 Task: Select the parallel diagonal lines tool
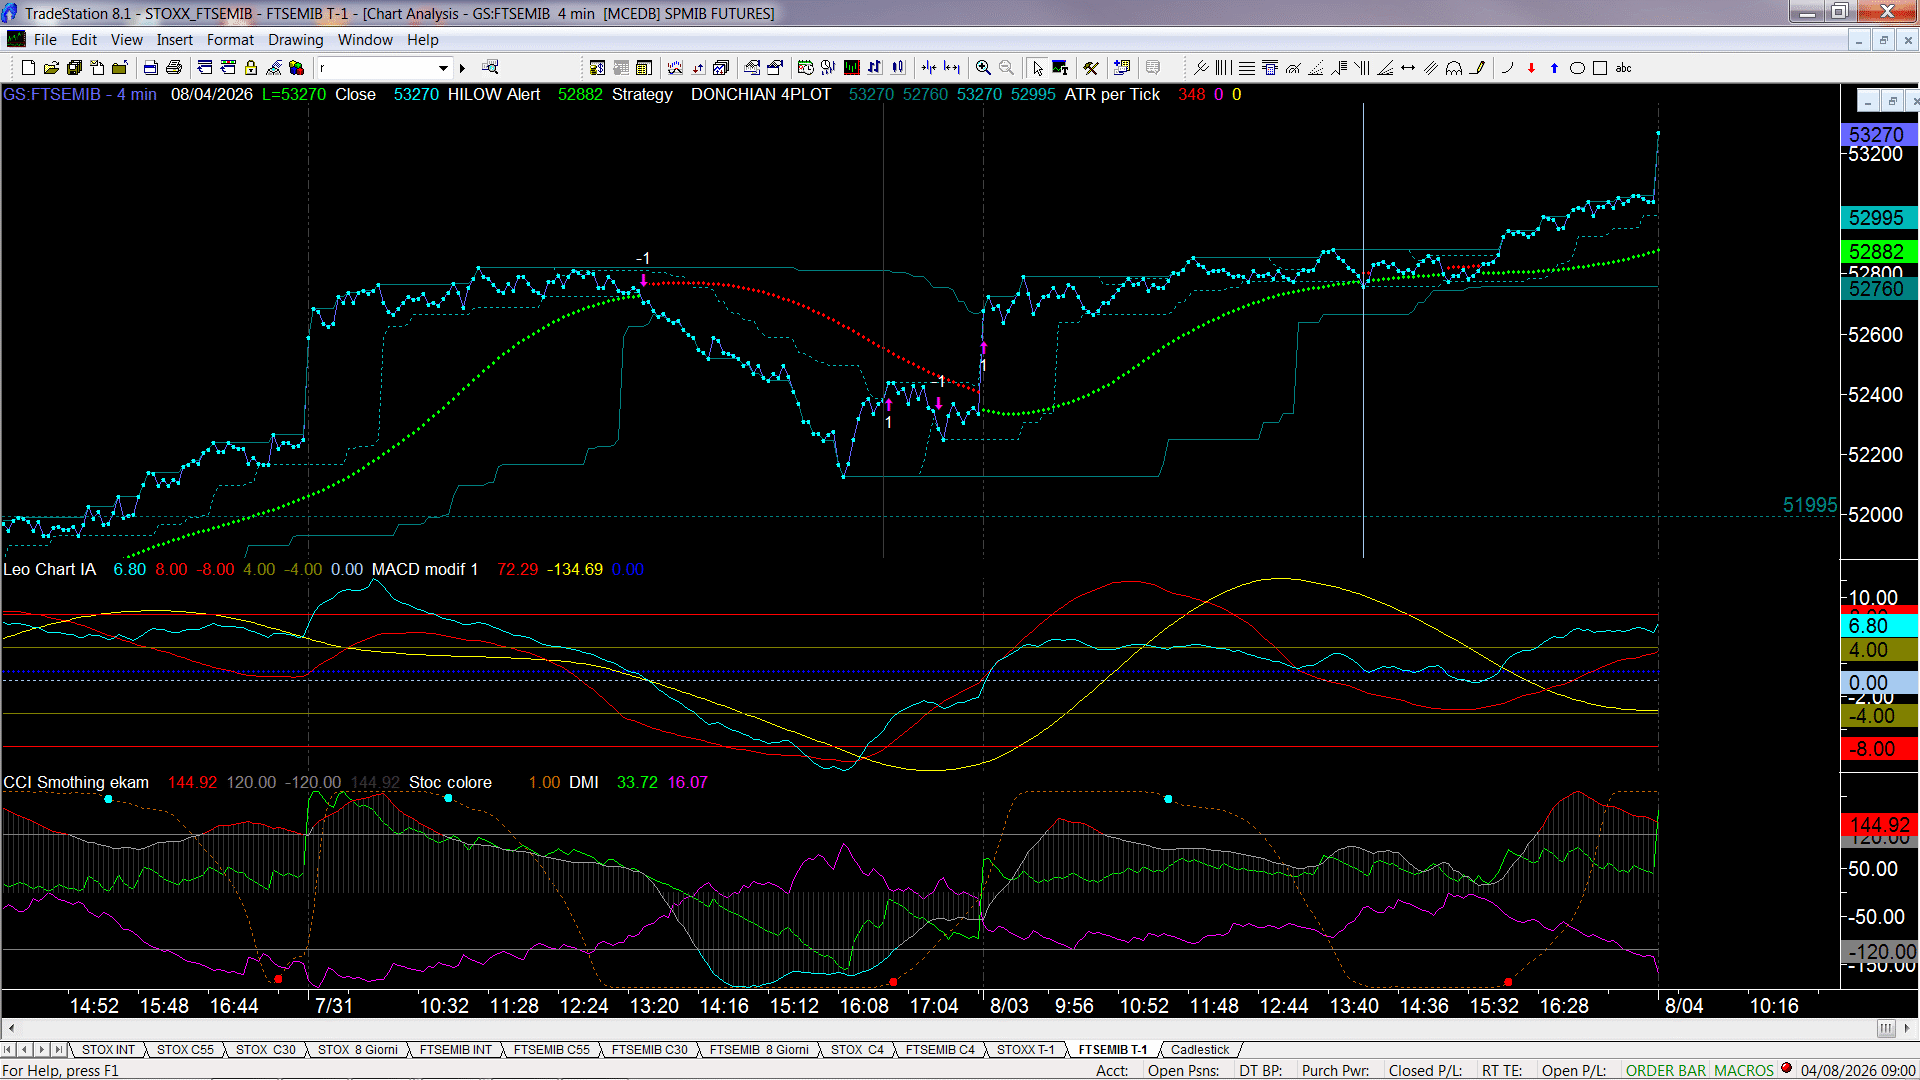pyautogui.click(x=1431, y=68)
